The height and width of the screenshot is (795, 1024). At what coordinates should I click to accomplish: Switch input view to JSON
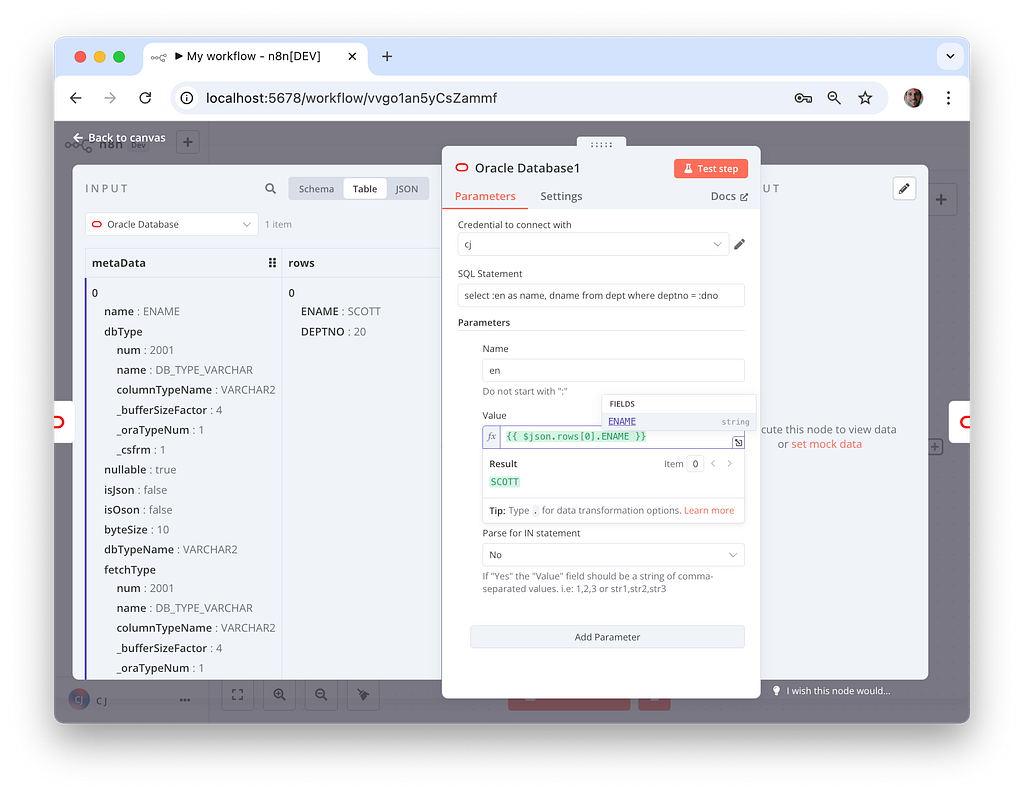tap(406, 189)
